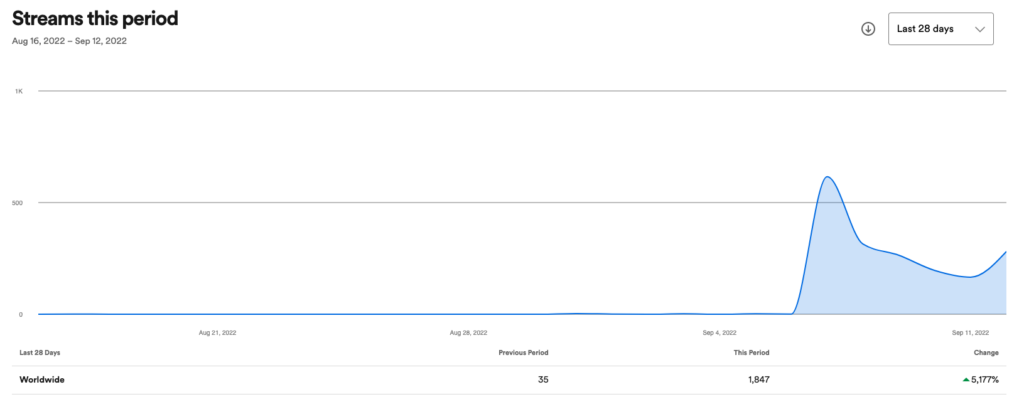The height and width of the screenshot is (397, 1024).
Task: Click the Aug 16 – Sep 12 date range
Action: click(69, 41)
